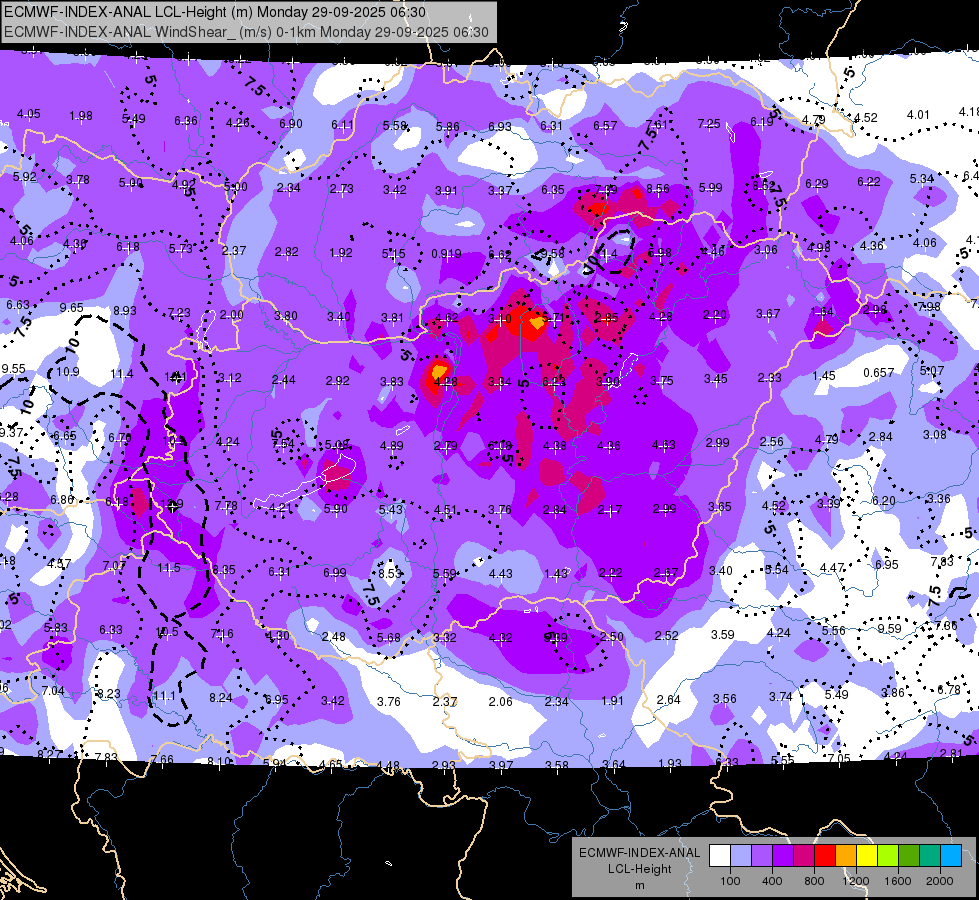
Task: Click the grid value 2.67
Action: (666, 573)
